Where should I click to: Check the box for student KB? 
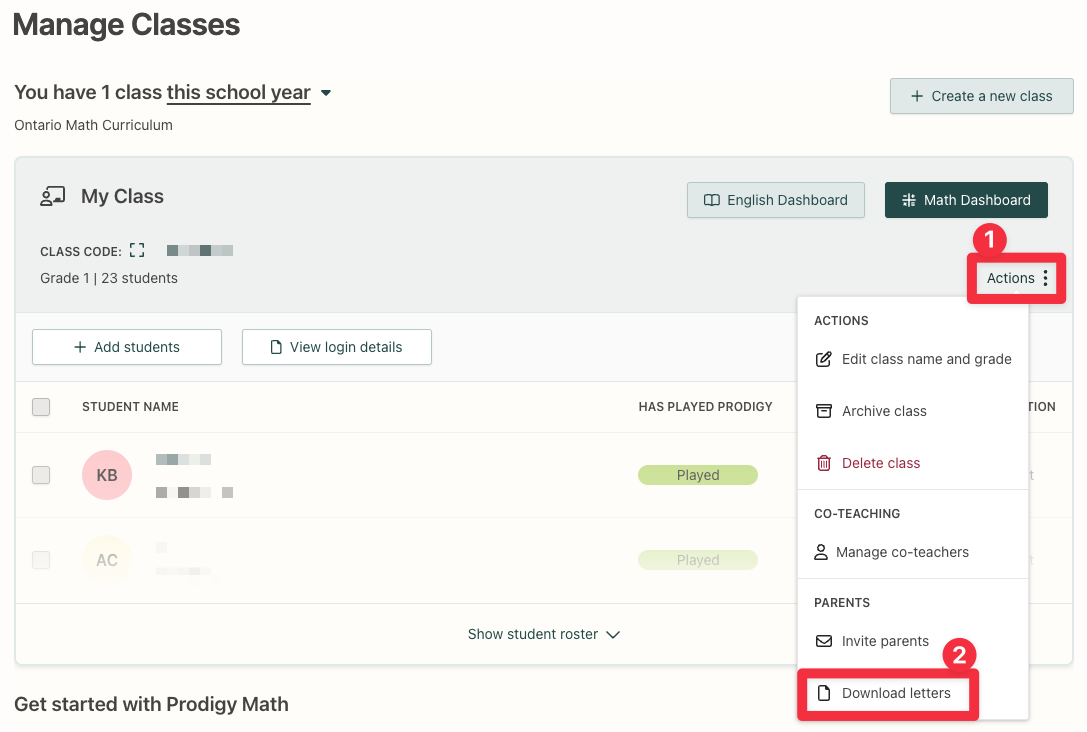[41, 475]
